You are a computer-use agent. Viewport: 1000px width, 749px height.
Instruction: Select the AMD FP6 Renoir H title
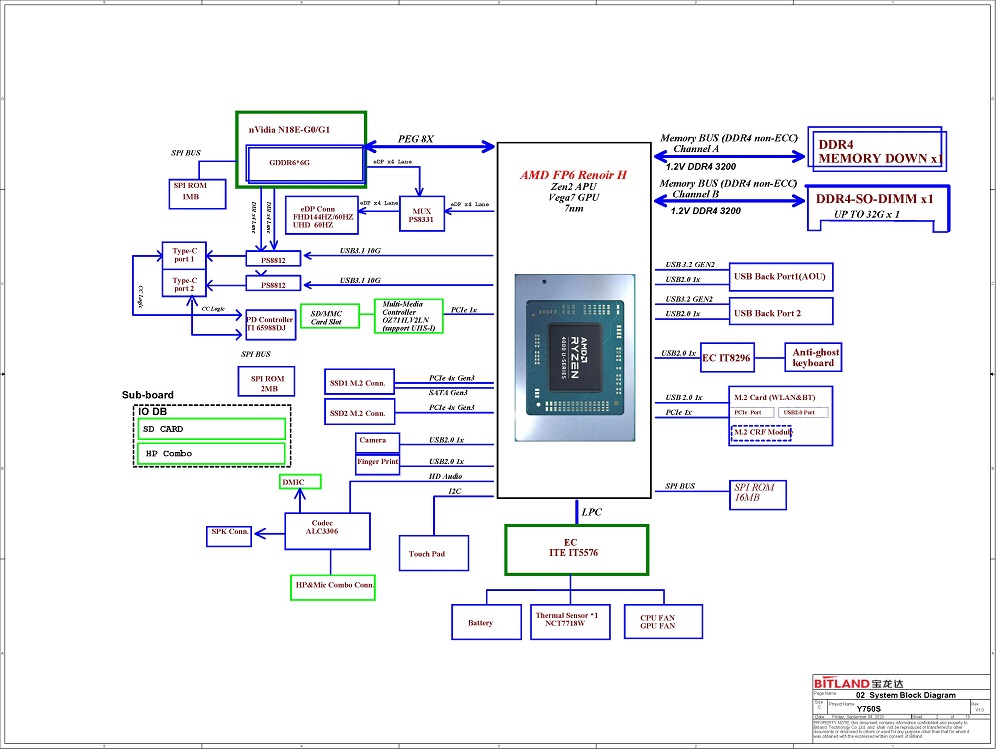tap(573, 175)
